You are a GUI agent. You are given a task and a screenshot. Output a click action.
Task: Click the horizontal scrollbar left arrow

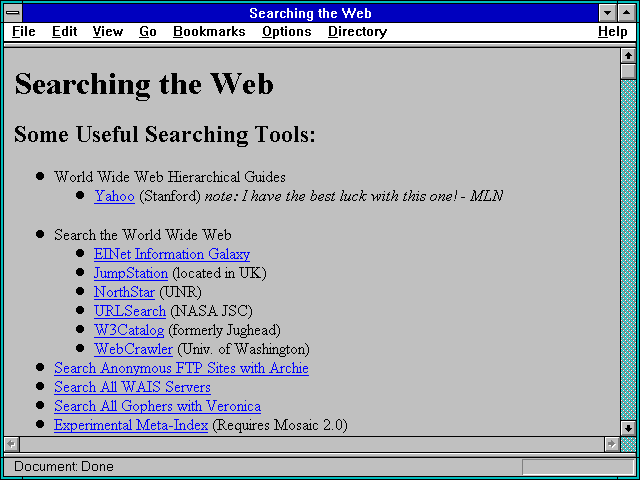tap(11, 444)
